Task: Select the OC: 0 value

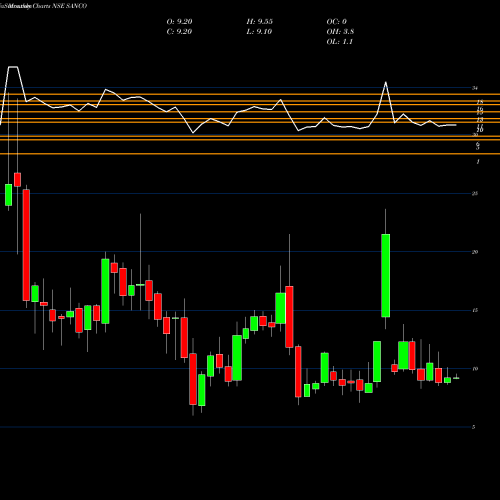Action: 337,22
